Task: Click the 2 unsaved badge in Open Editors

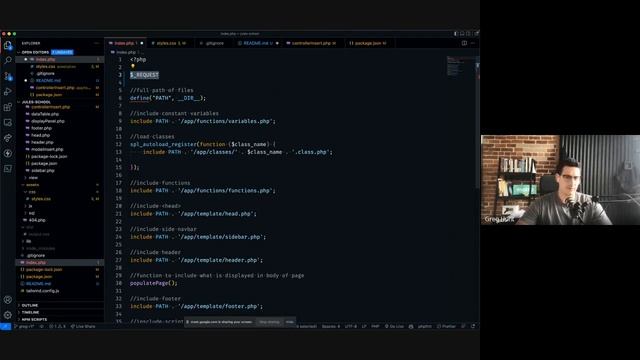Action: (62, 52)
